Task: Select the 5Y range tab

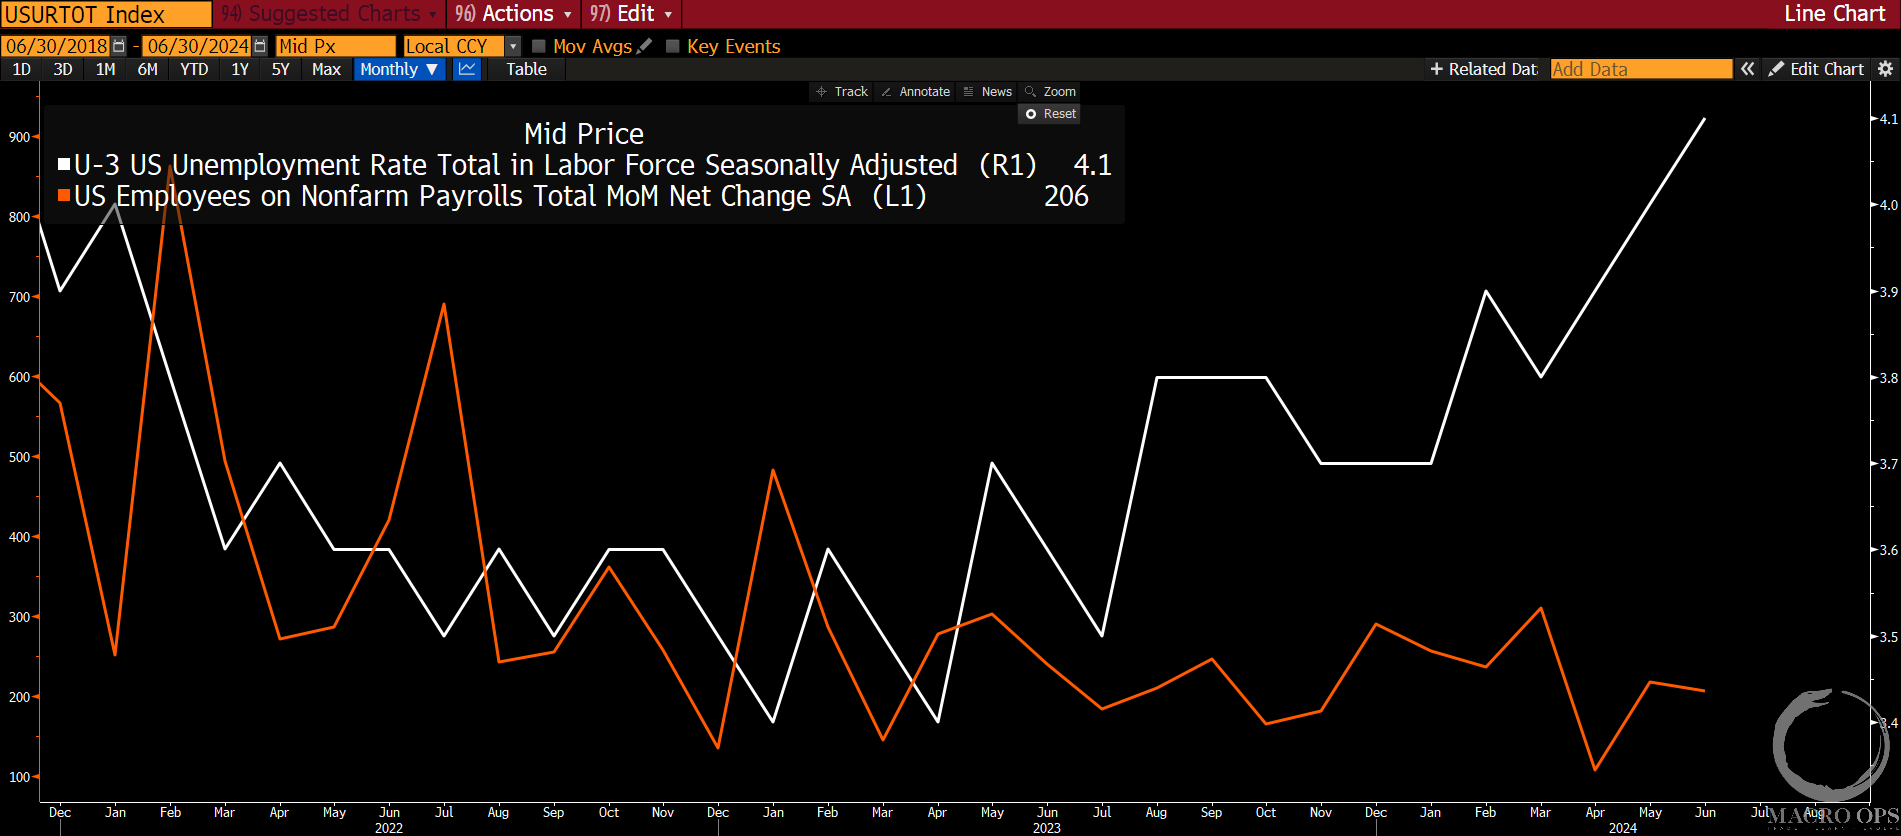Action: (281, 69)
